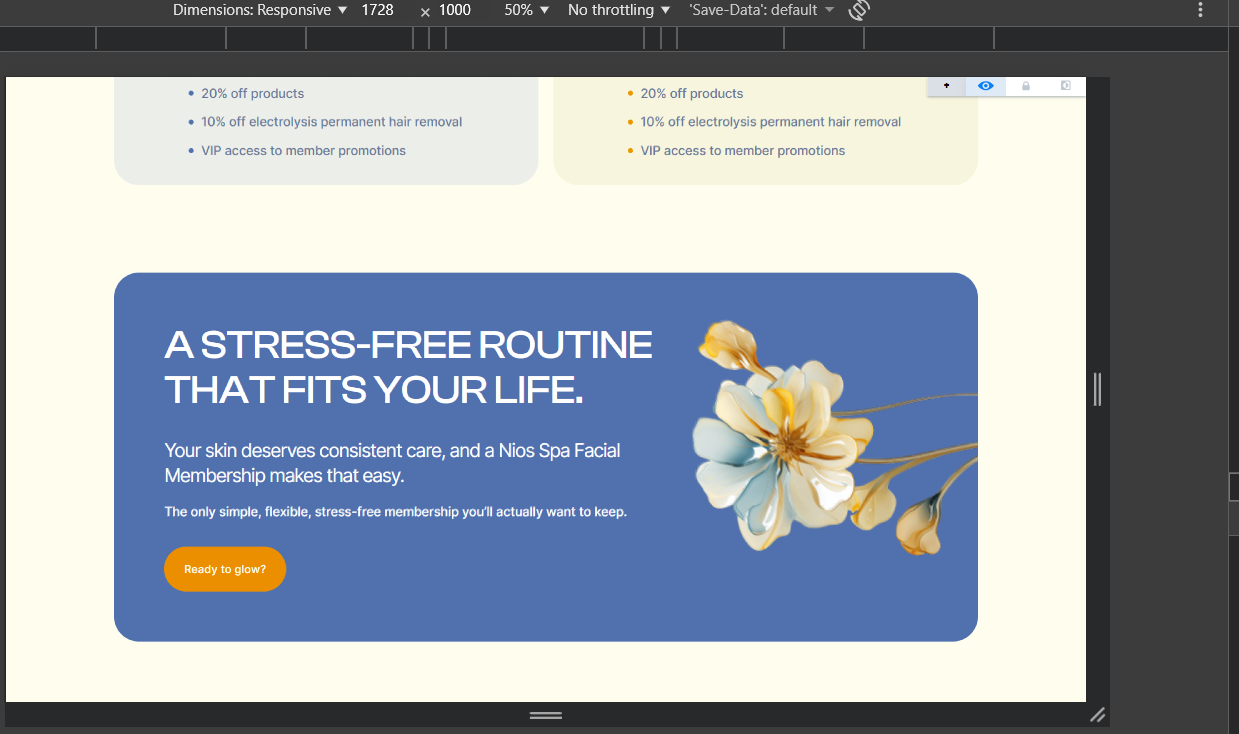Viewport: 1239px width, 734px height.
Task: Click the viewport width field showing 1728
Action: [x=378, y=10]
